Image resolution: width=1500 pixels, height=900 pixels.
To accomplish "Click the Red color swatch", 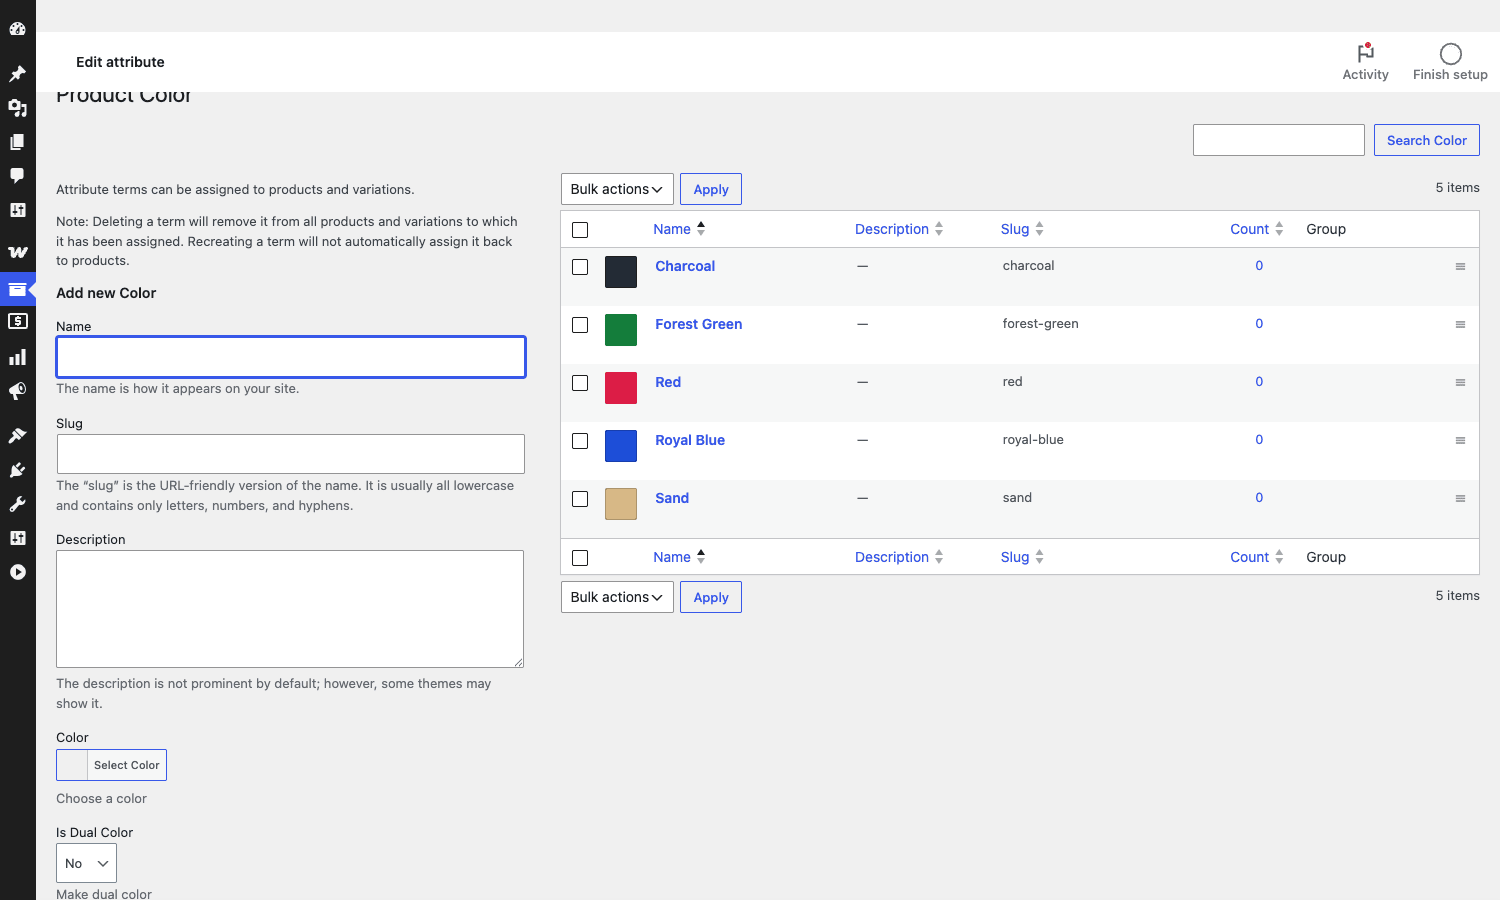I will 621,388.
